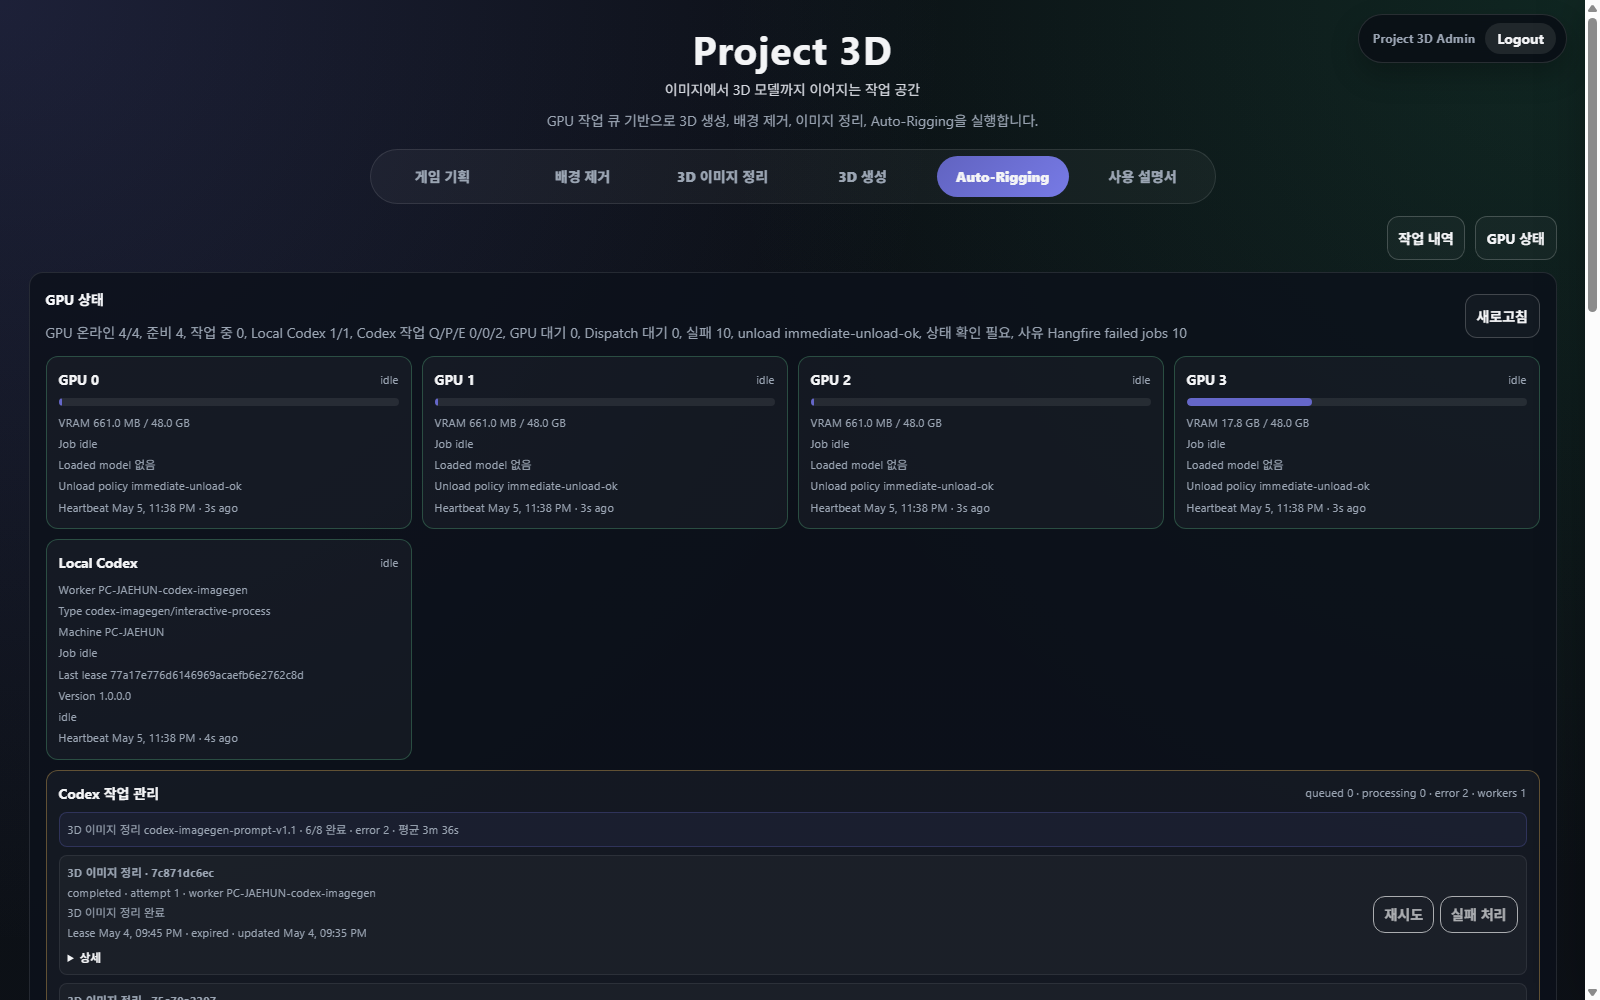This screenshot has width=1600, height=1000.
Task: Click the 이미지에서 3D 모델까지 subtitle
Action: click(792, 90)
